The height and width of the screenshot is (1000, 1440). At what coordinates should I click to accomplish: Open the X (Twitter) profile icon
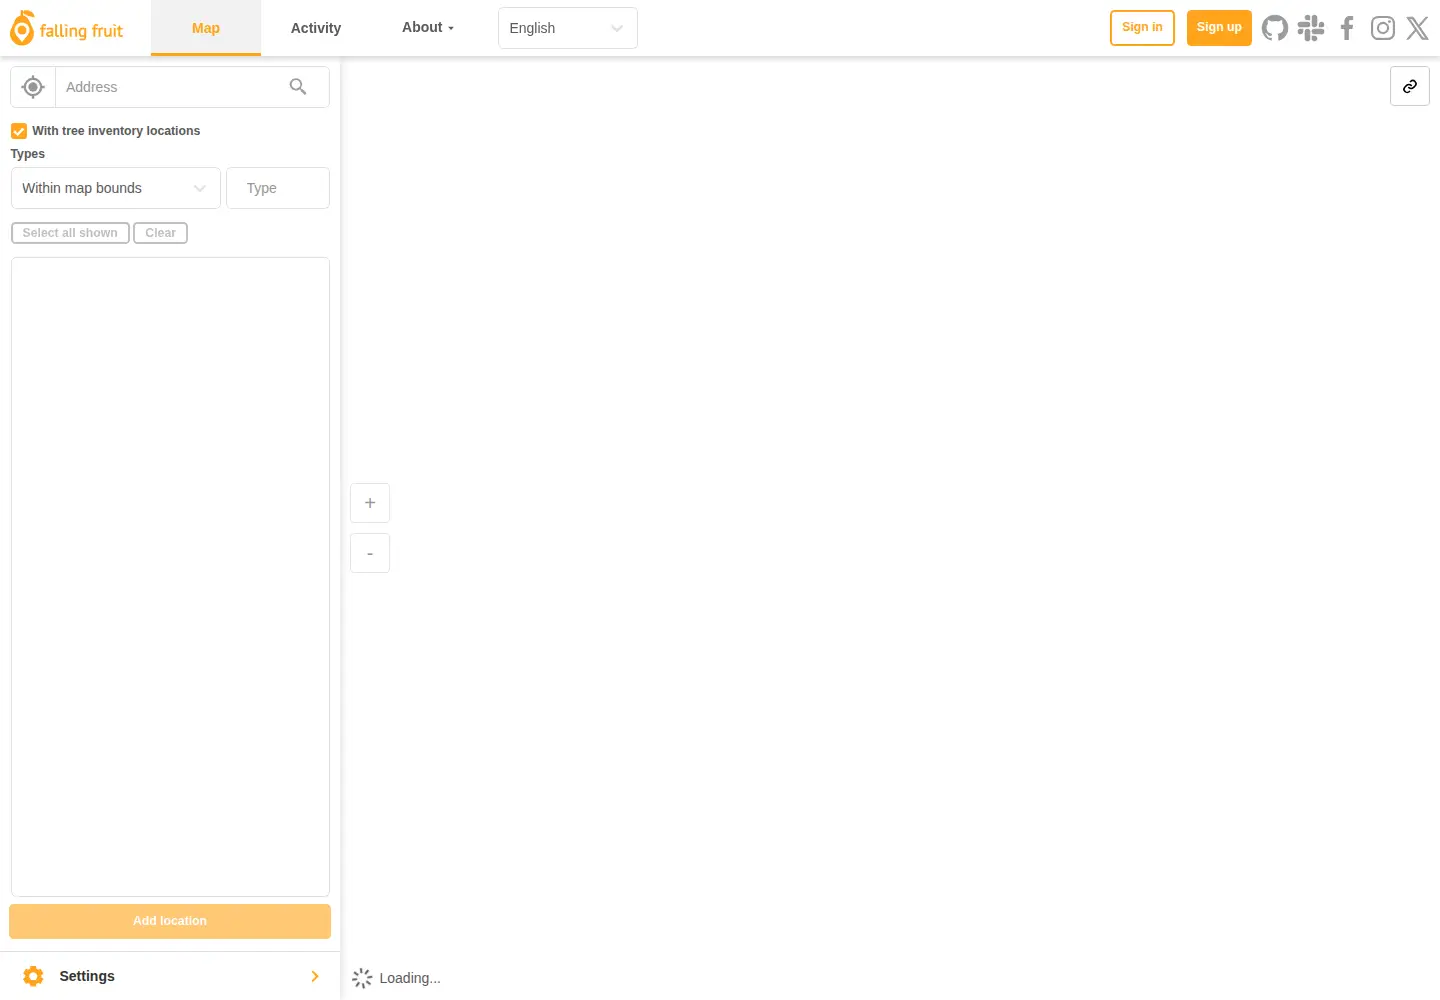1418,28
